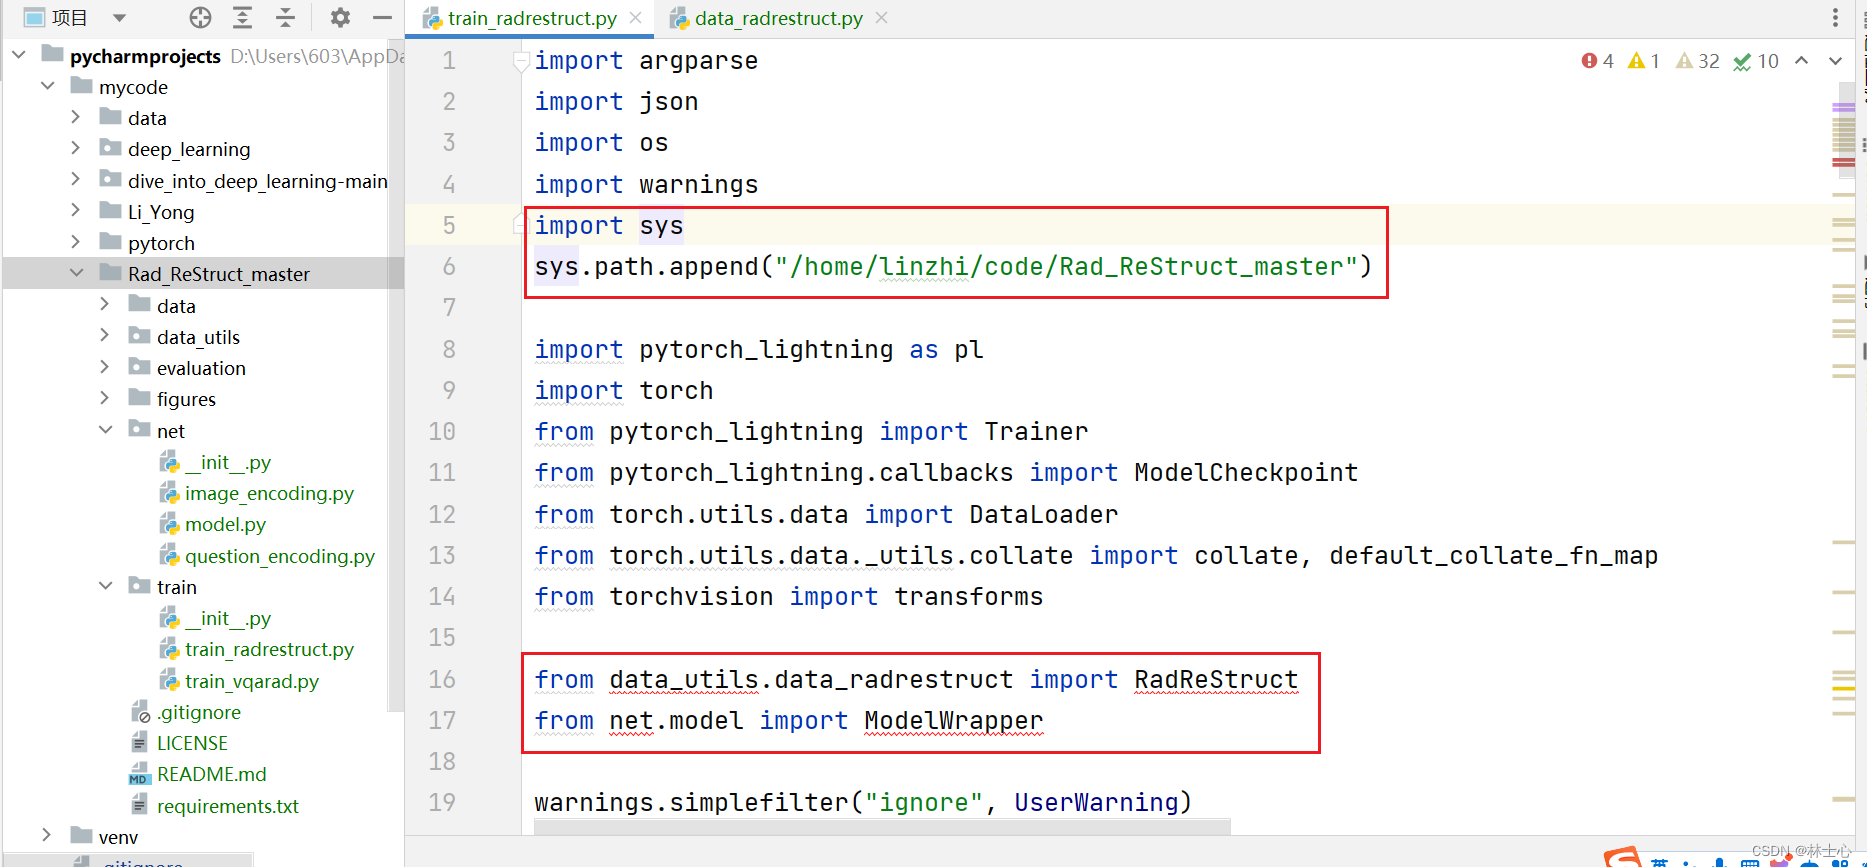Collapse the pycharmprojects root folder
The width and height of the screenshot is (1867, 867).
click(x=18, y=55)
